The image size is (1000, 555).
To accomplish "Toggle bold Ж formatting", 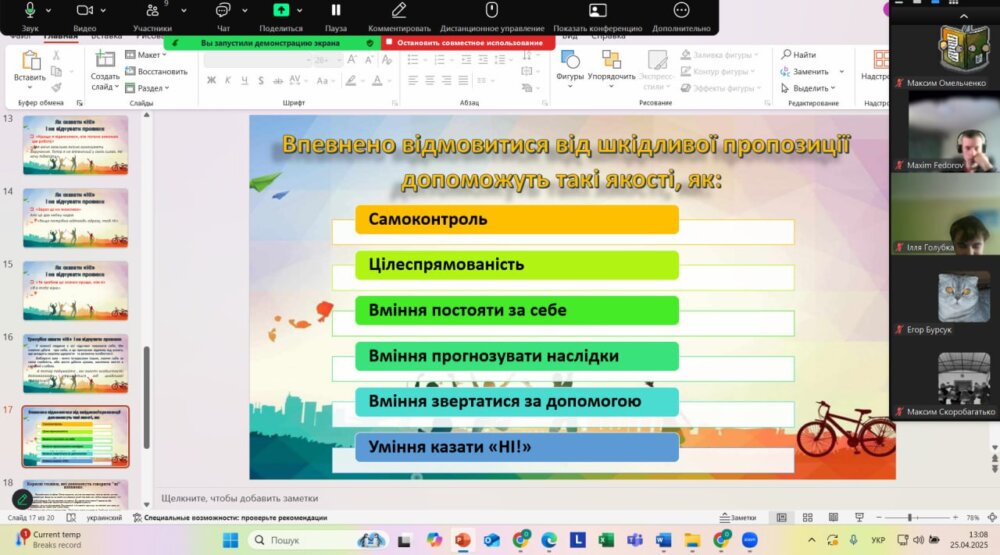I will (x=211, y=80).
